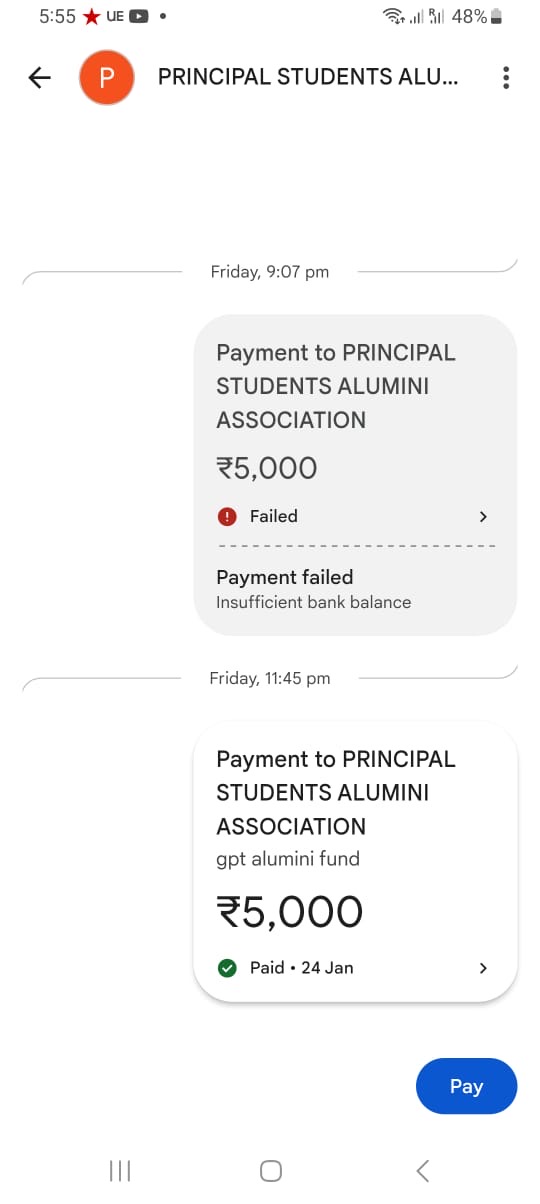Tap the green Paid checkmark icon
540x1204 pixels.
click(227, 968)
